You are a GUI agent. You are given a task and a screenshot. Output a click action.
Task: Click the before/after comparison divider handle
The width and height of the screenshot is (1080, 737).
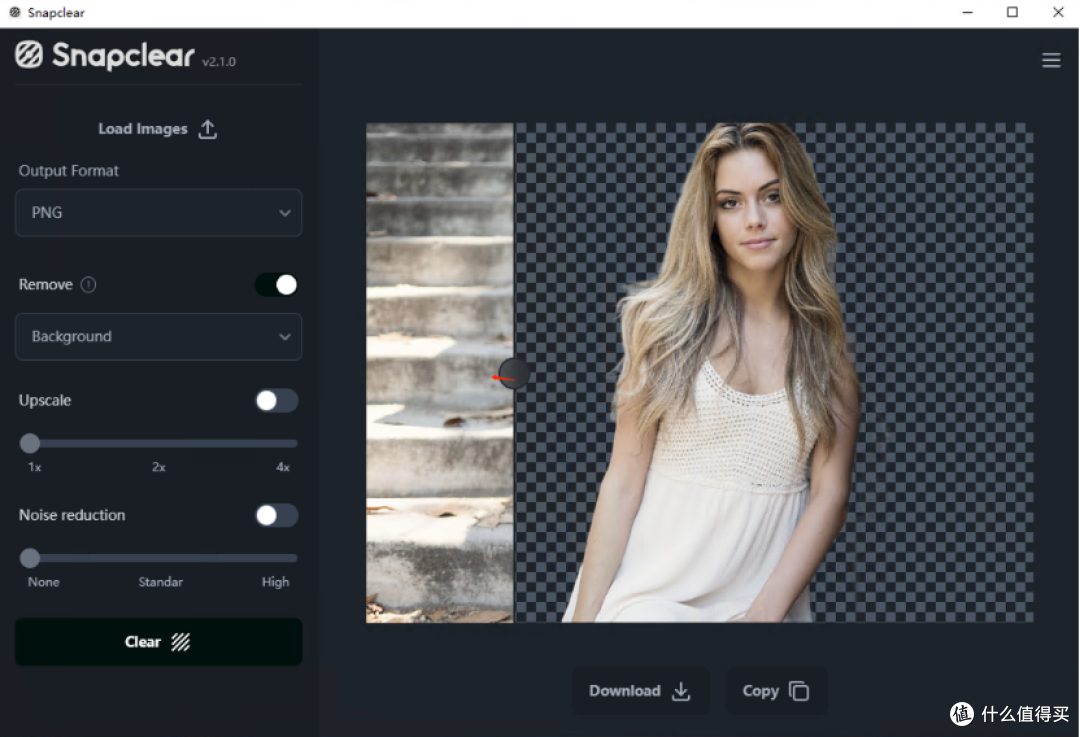pyautogui.click(x=513, y=373)
